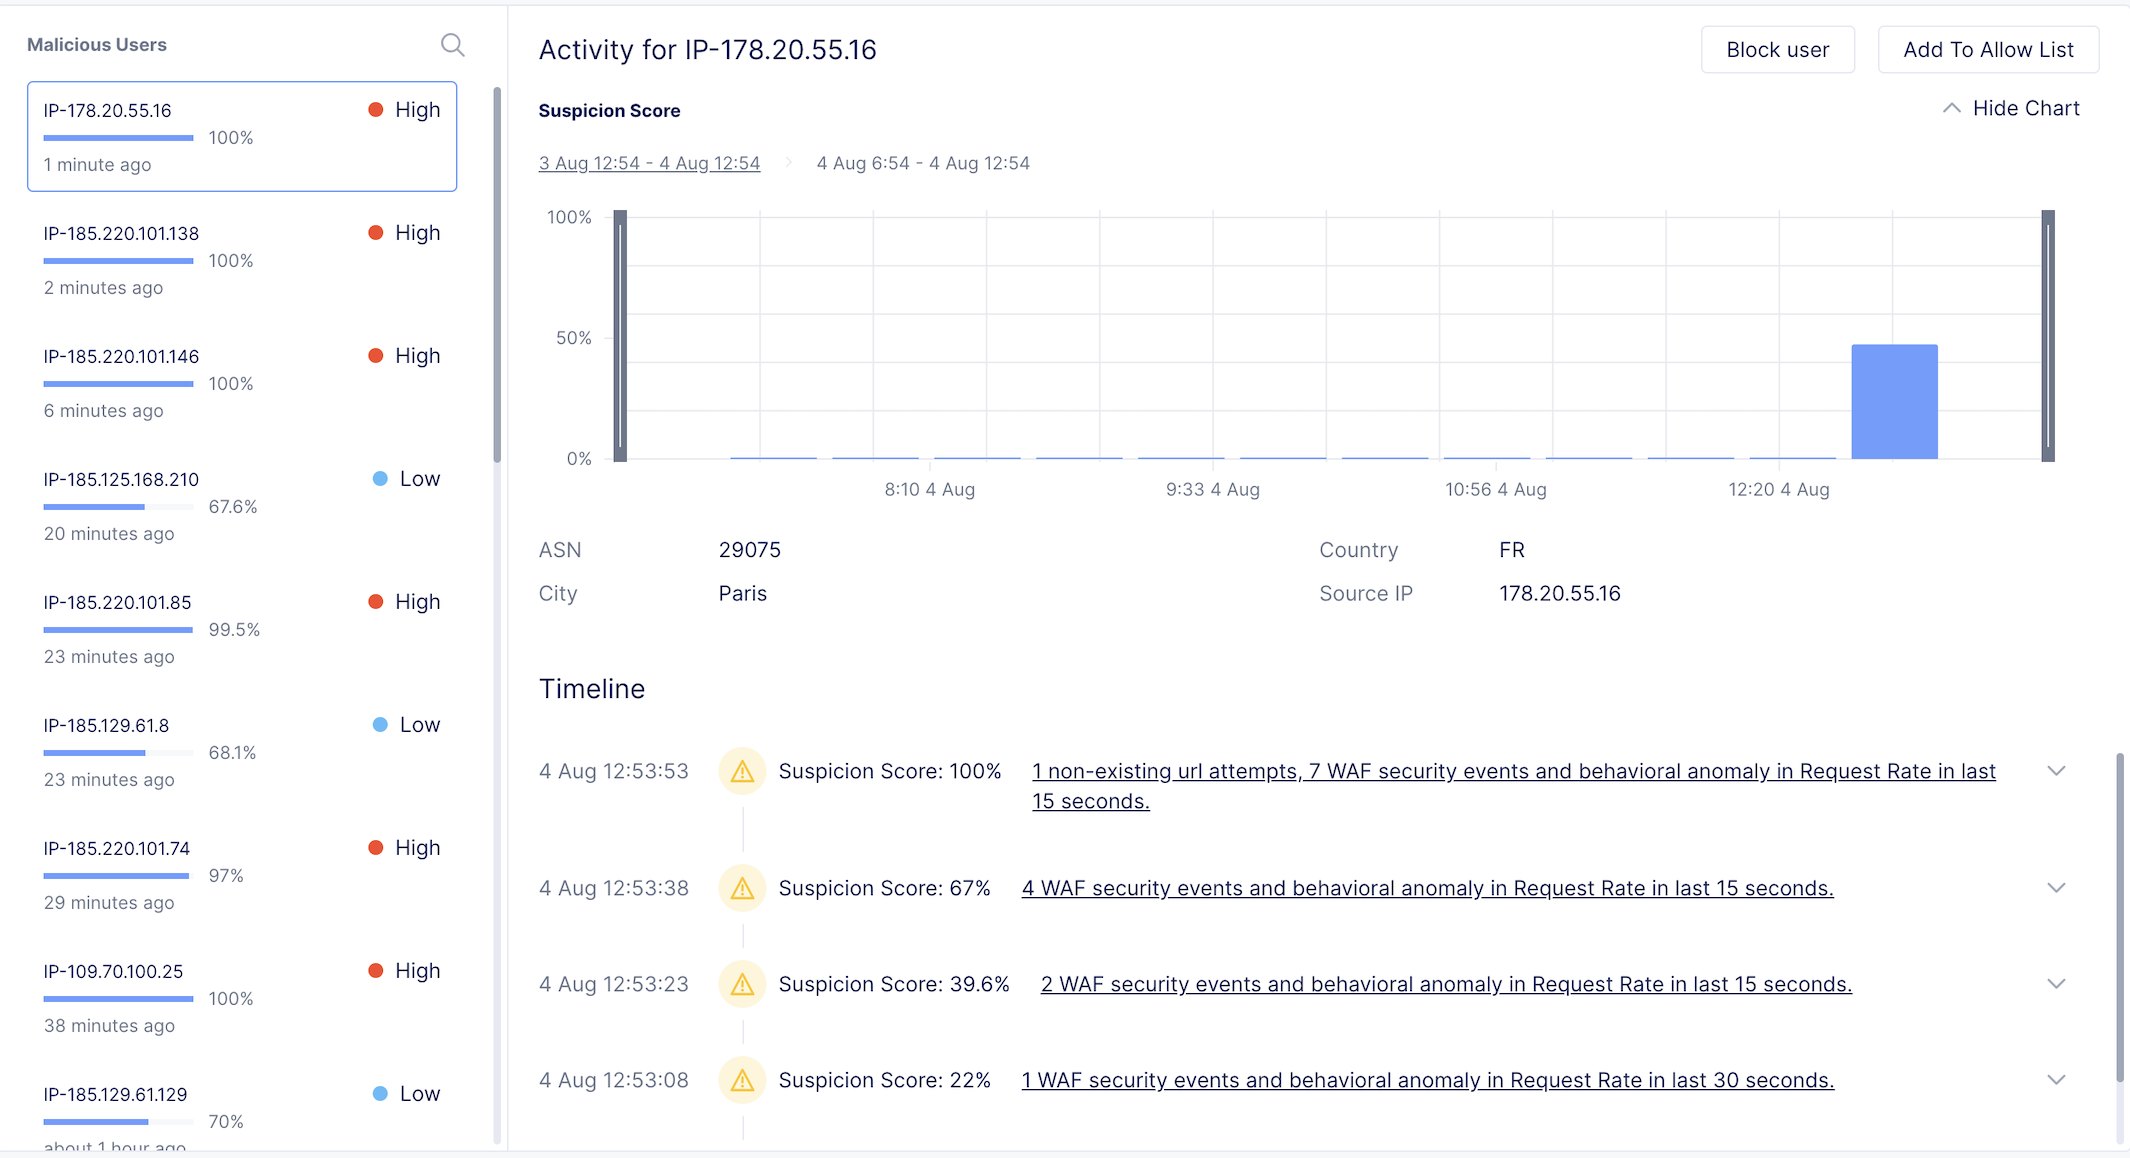Click the Malicious Users search icon

click(452, 45)
